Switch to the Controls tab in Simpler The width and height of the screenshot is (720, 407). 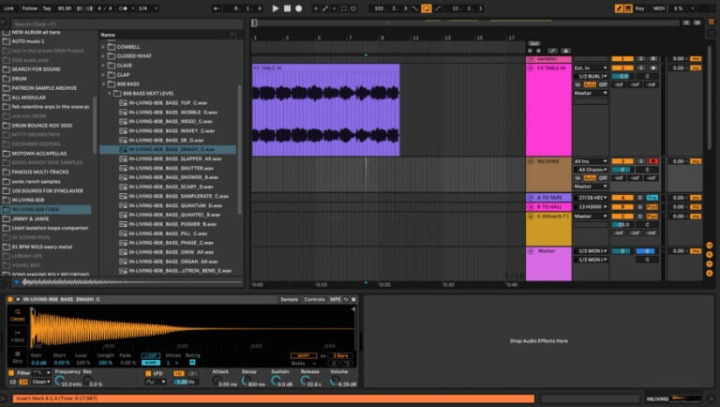[x=314, y=300]
